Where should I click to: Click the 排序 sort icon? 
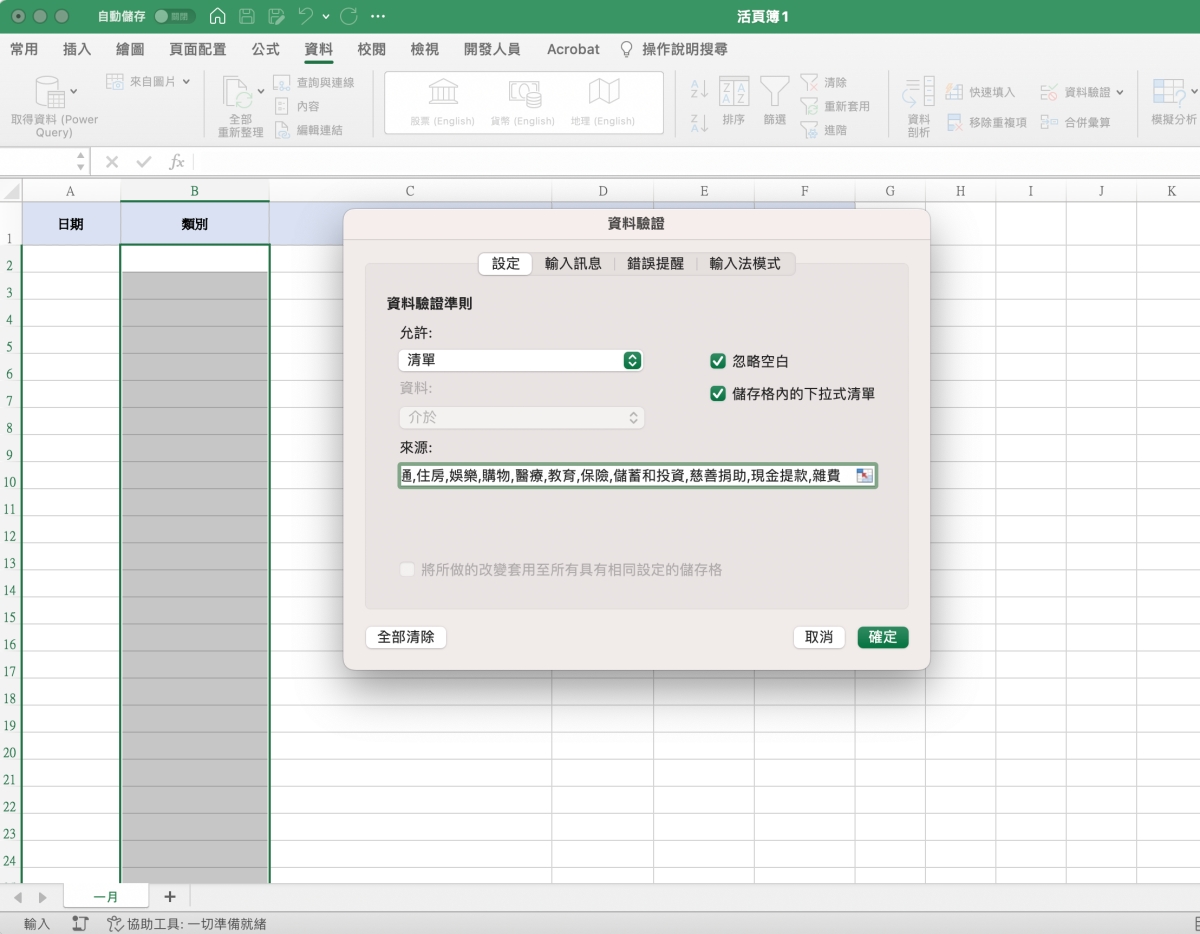733,93
